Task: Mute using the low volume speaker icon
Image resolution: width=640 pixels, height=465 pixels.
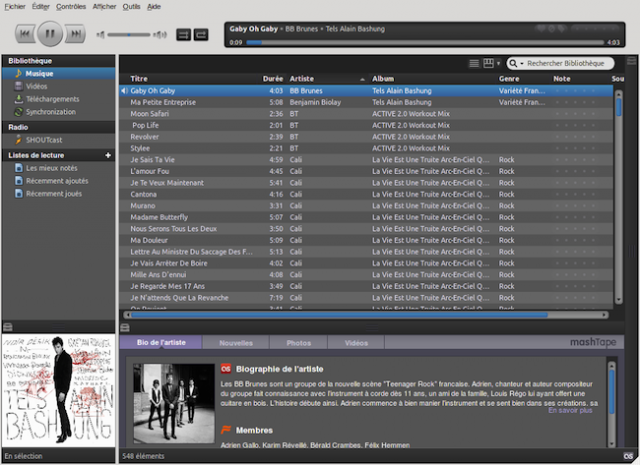Action: [100, 35]
